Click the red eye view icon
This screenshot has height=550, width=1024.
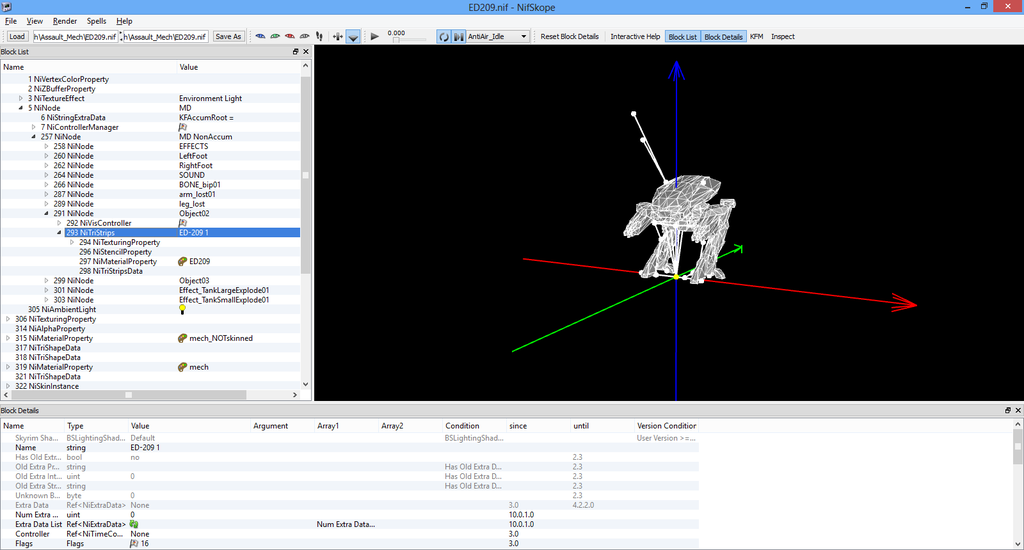tap(289, 37)
